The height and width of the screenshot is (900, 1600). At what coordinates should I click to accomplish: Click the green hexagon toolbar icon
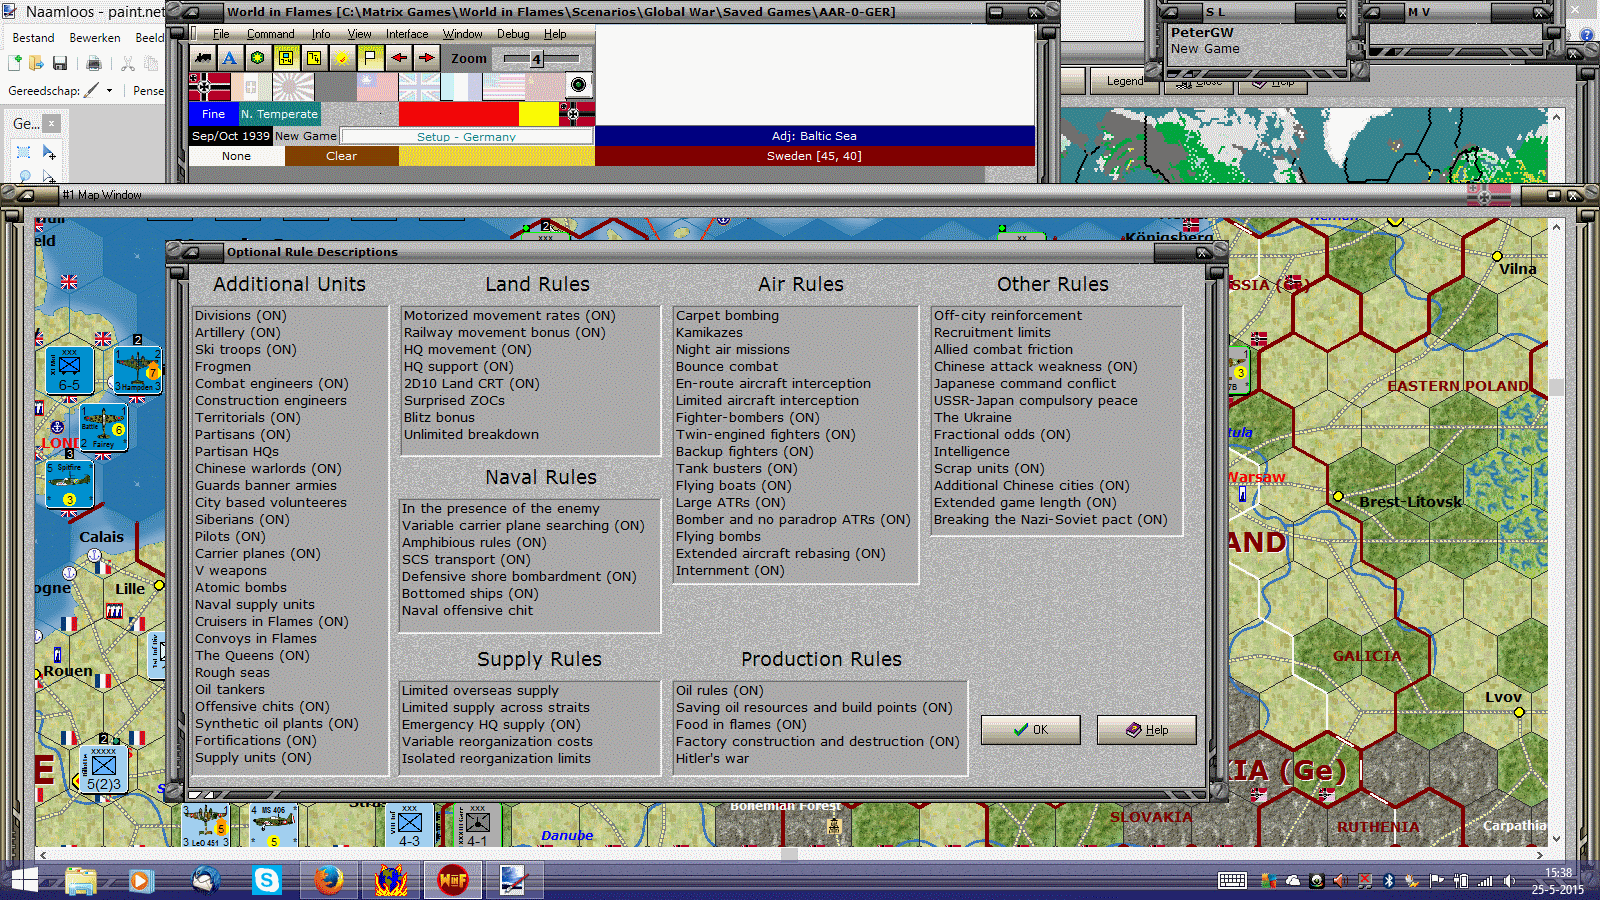pyautogui.click(x=258, y=58)
